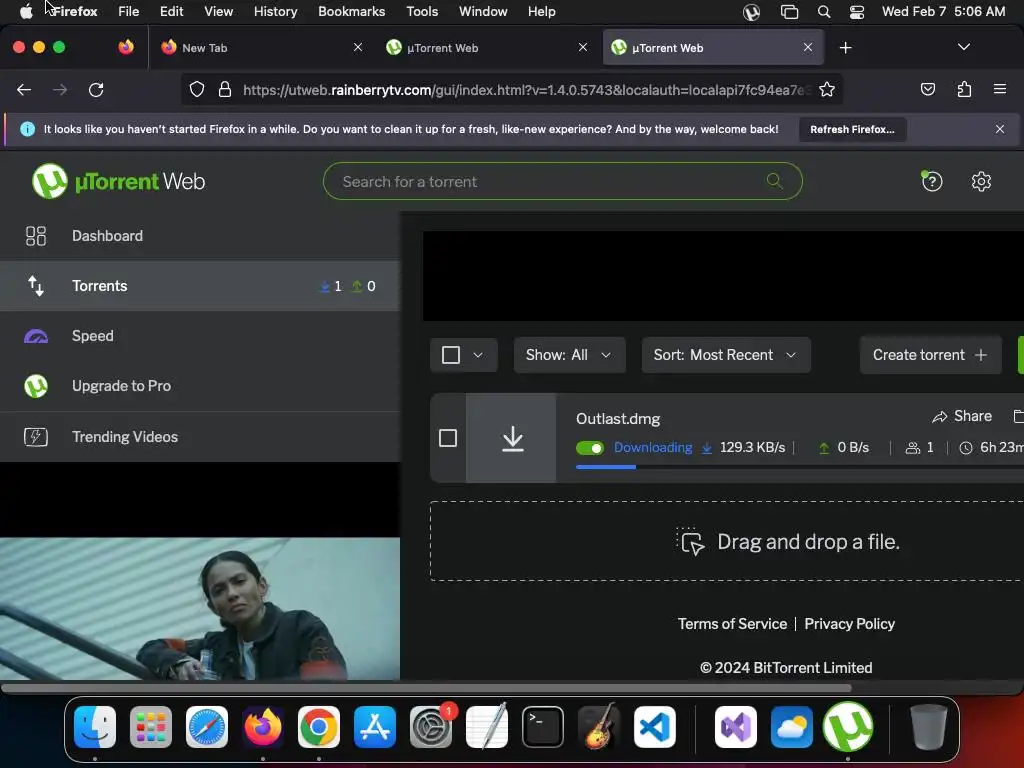This screenshot has height=768, width=1024.
Task: Open Visual Studio Code from the Dock
Action: pos(654,727)
